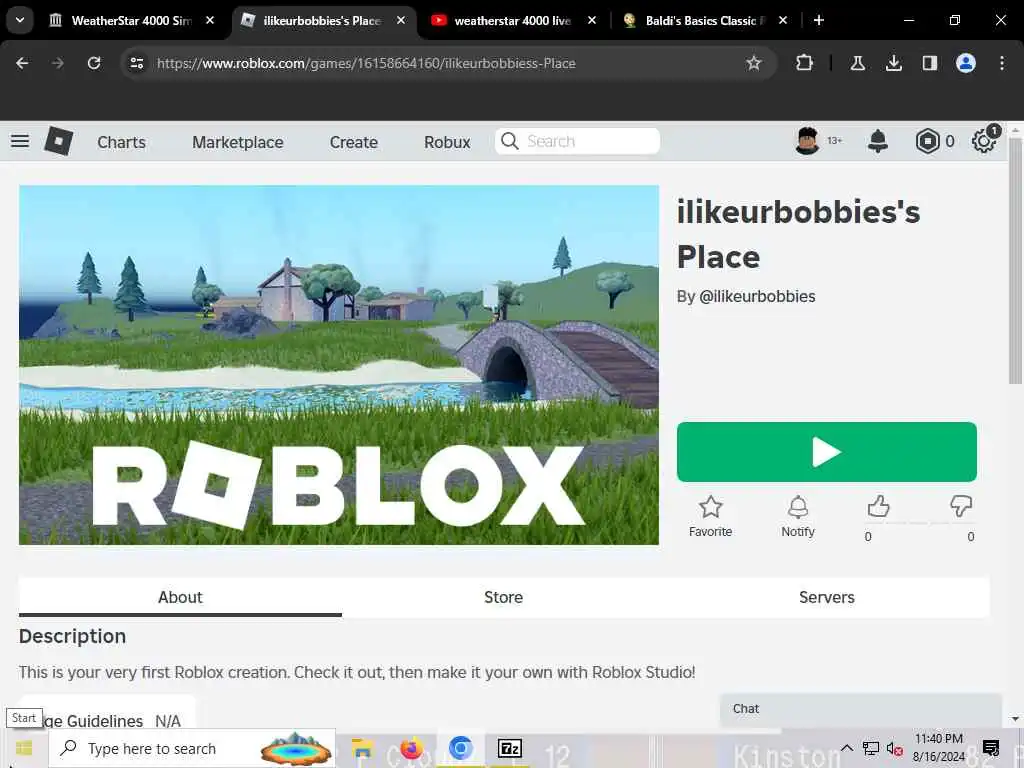Viewport: 1024px width, 768px height.
Task: Switch to the Store tab
Action: 504,597
